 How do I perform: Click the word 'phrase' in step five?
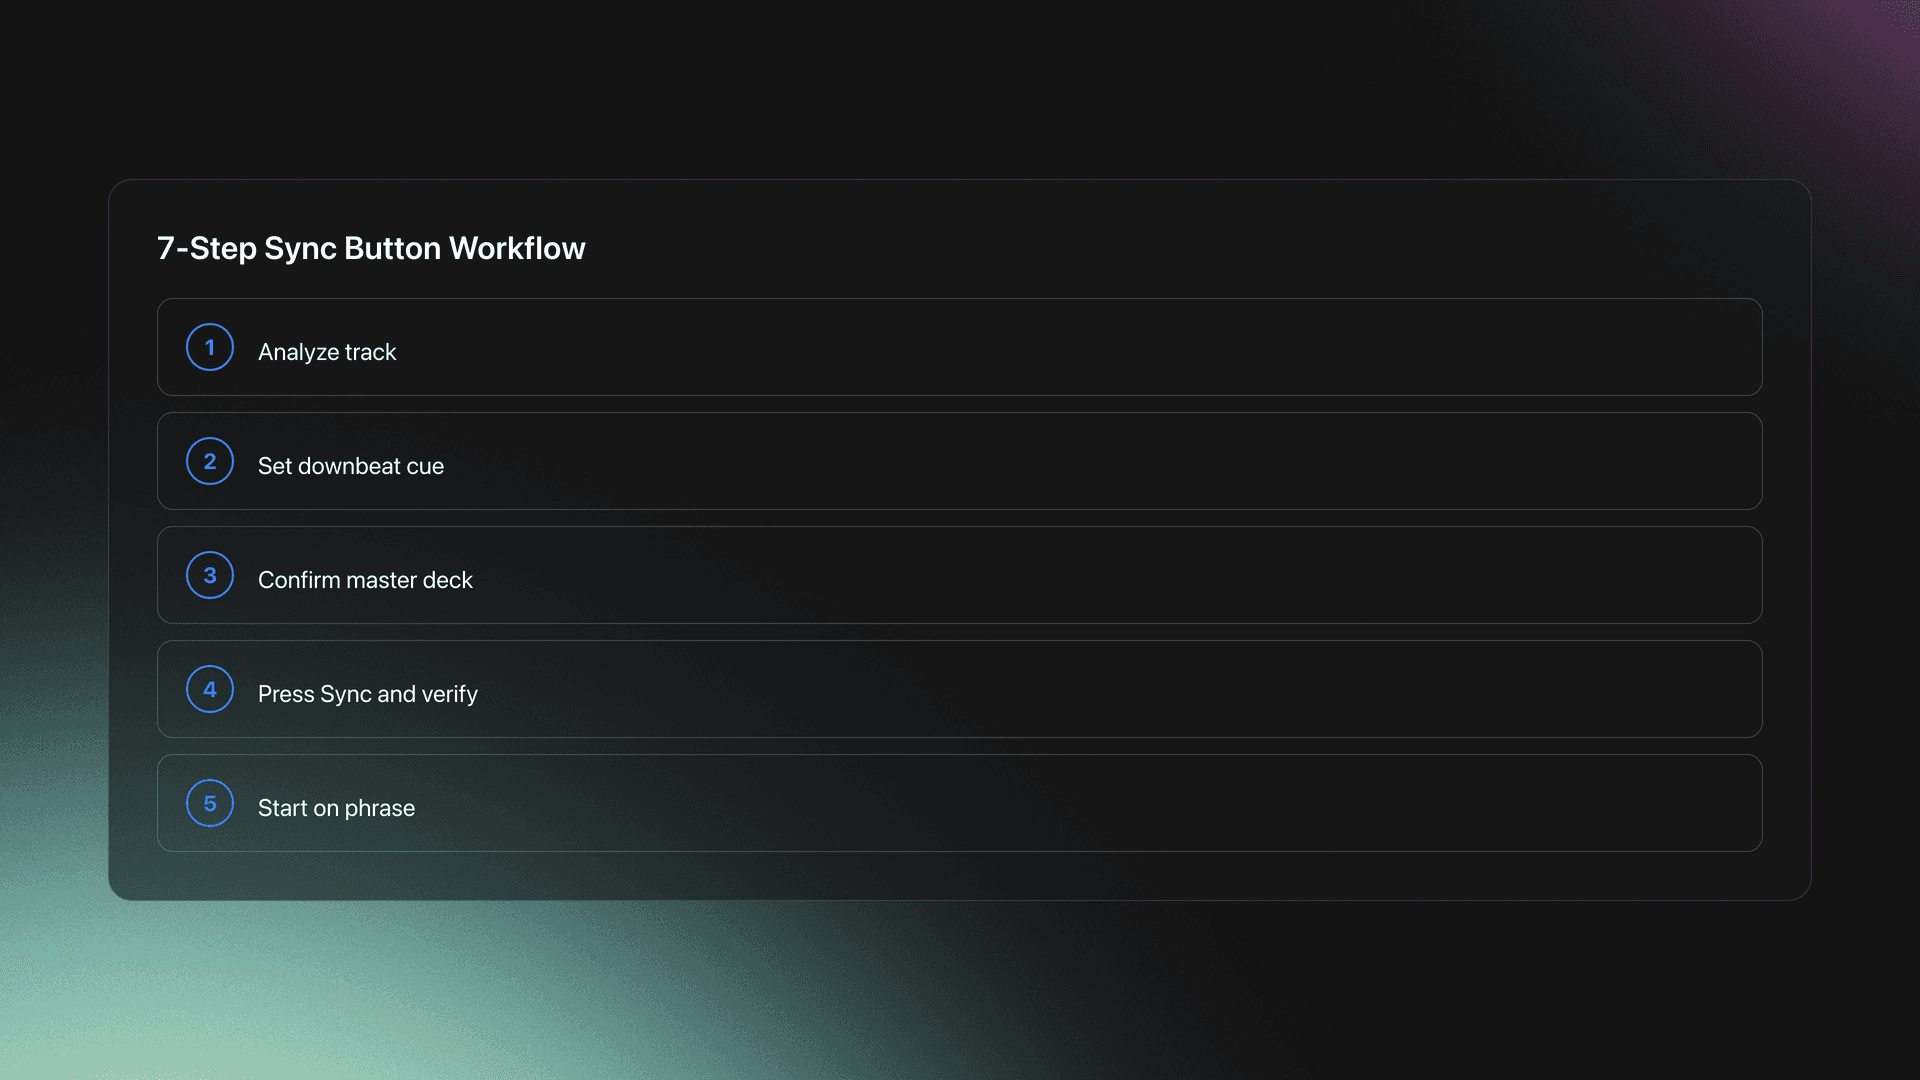[x=379, y=808]
